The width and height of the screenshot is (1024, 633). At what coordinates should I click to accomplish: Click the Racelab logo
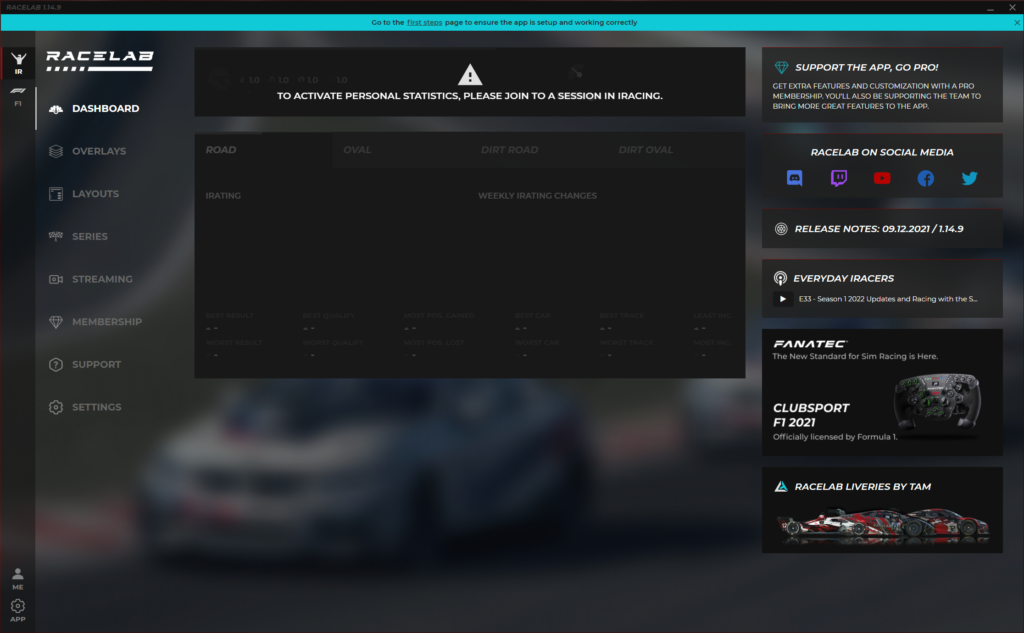pos(100,61)
